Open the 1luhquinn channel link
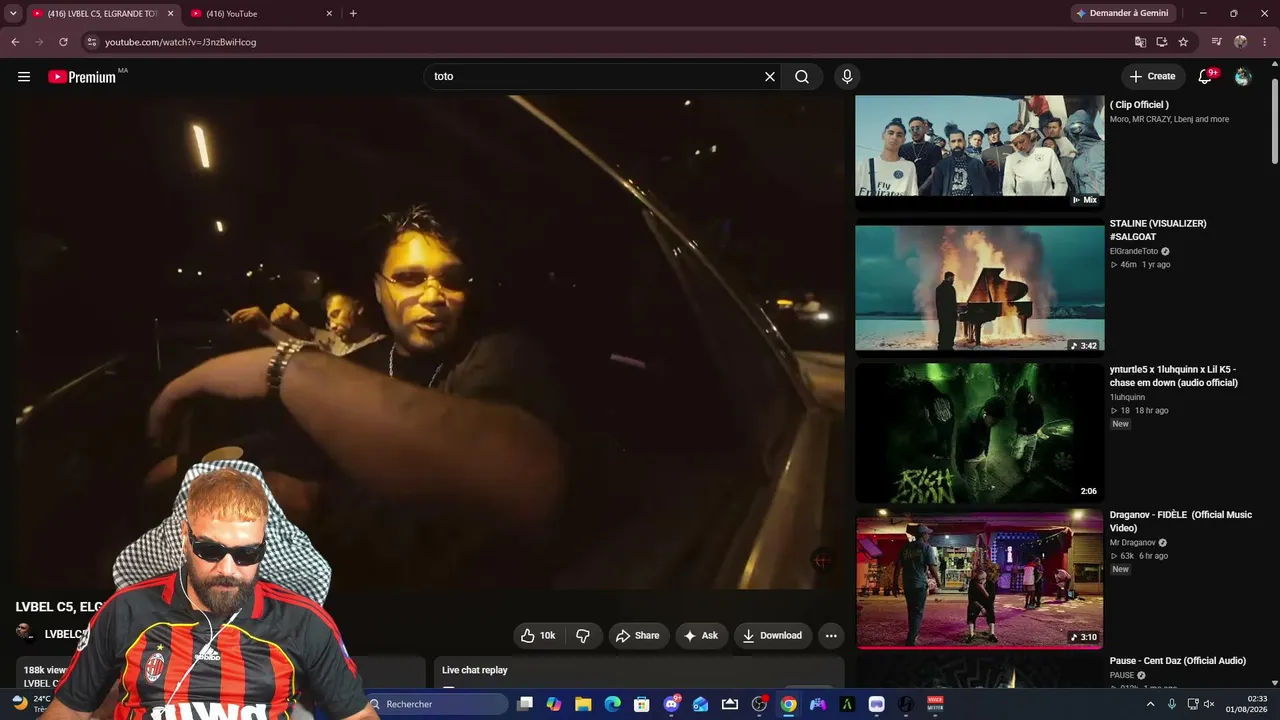Screen dimensions: 1280x720 tap(1127, 397)
